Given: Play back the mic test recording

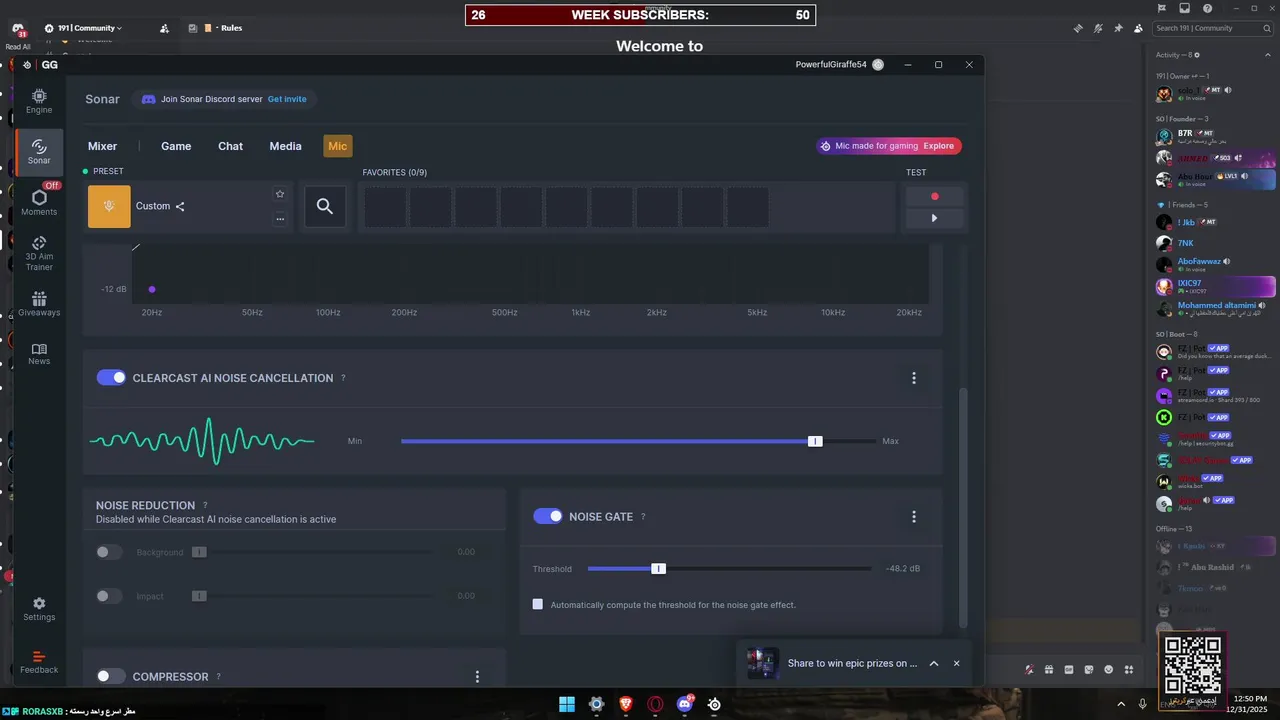Looking at the screenshot, I should [x=934, y=218].
